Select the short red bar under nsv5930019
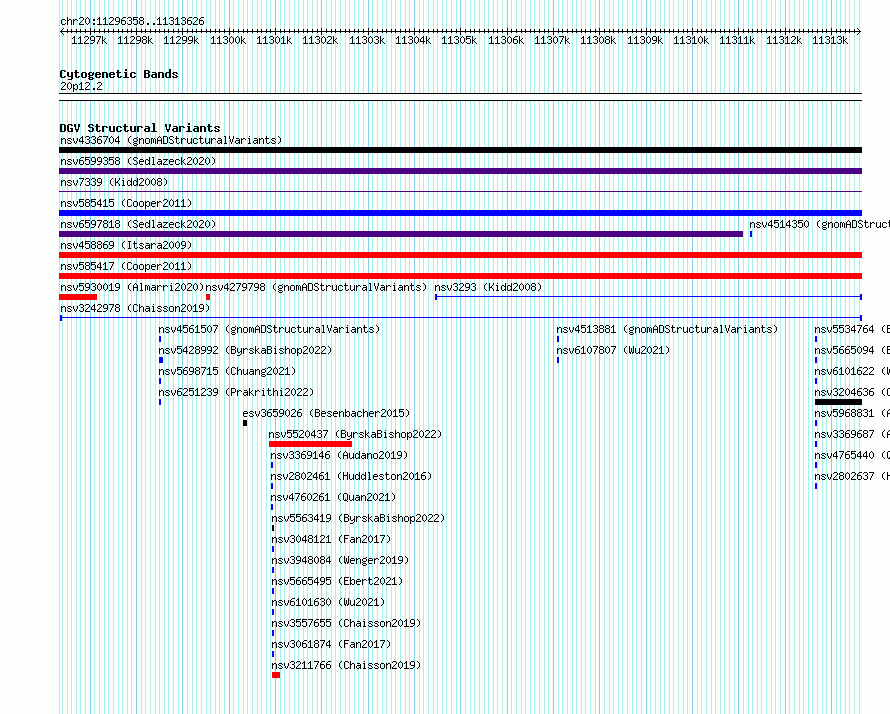Image resolution: width=890 pixels, height=714 pixels. click(x=78, y=297)
